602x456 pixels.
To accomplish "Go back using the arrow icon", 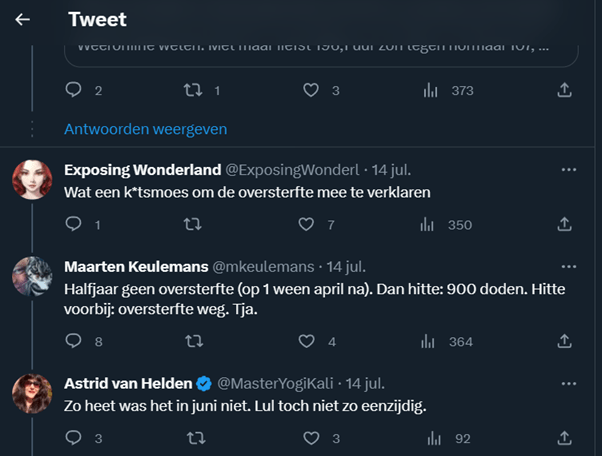I will pos(22,19).
